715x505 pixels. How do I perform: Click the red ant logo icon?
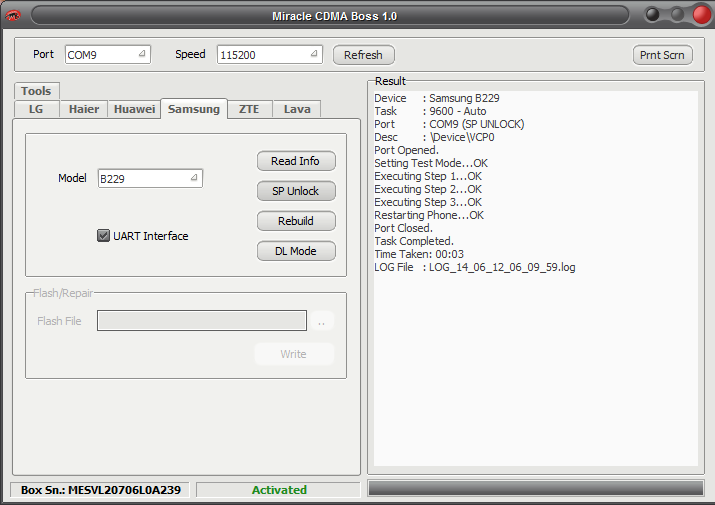click(13, 16)
